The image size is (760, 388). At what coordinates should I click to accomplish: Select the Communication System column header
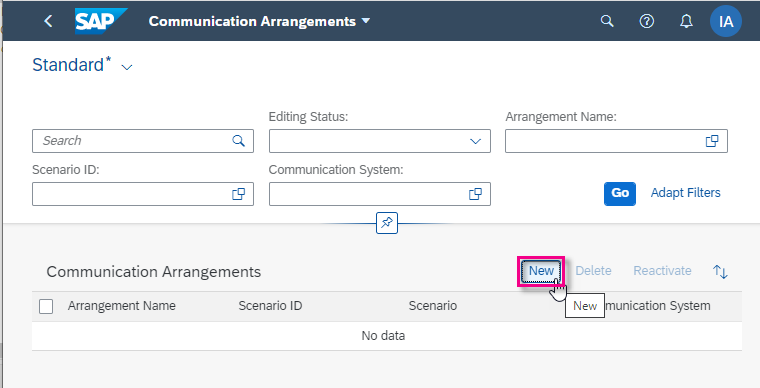click(658, 306)
